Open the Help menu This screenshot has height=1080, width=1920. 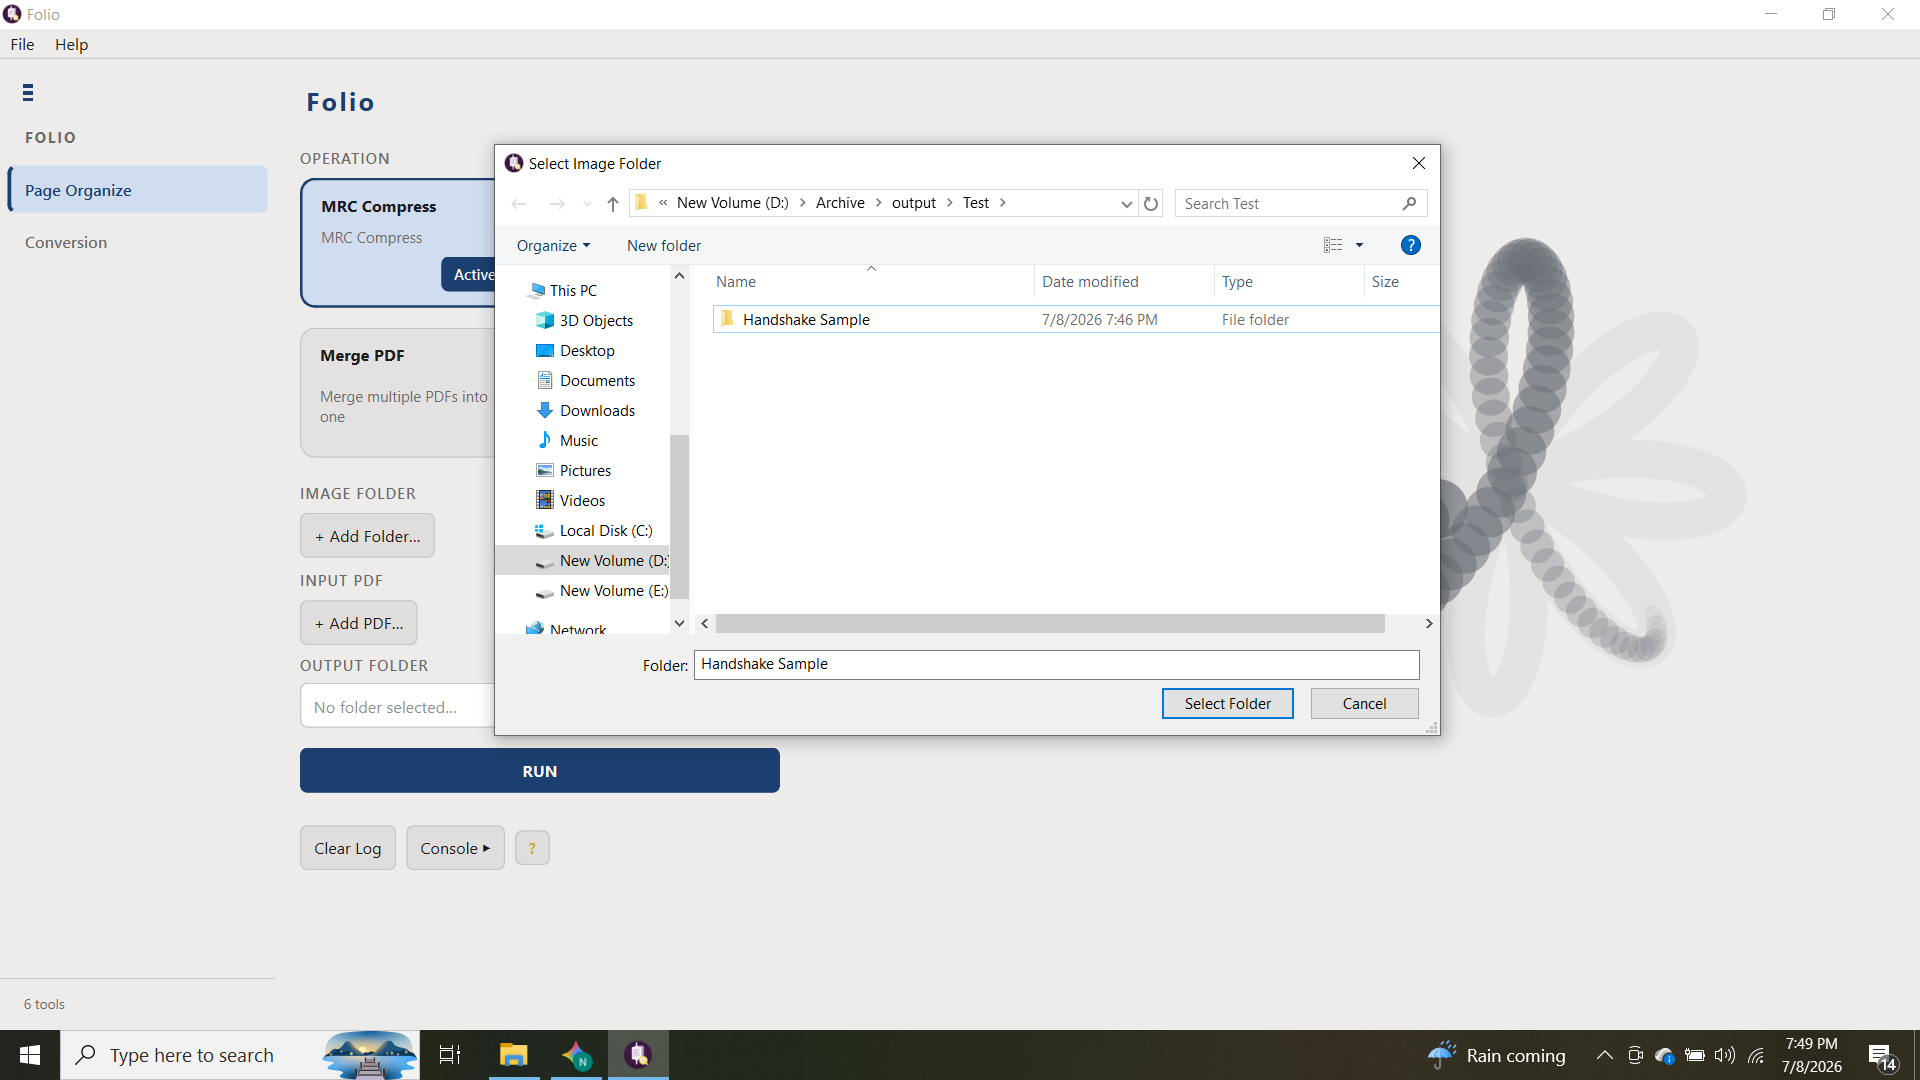pos(71,45)
